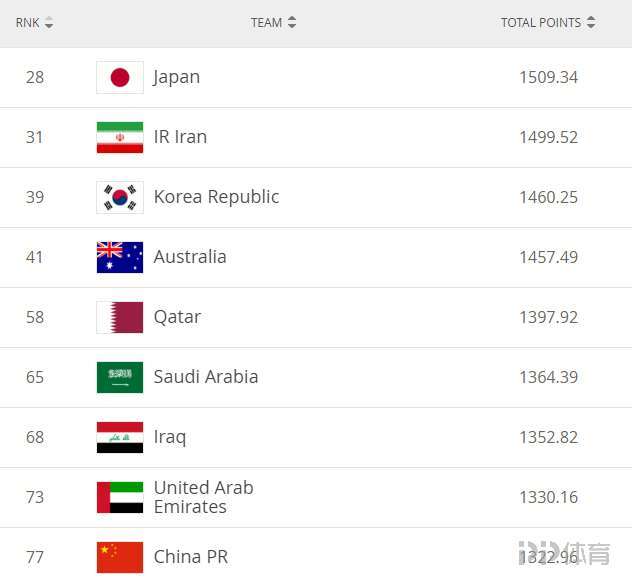Screen dimensions: 632x587
Task: Click the Saudi Arabia flag icon
Action: tap(120, 377)
